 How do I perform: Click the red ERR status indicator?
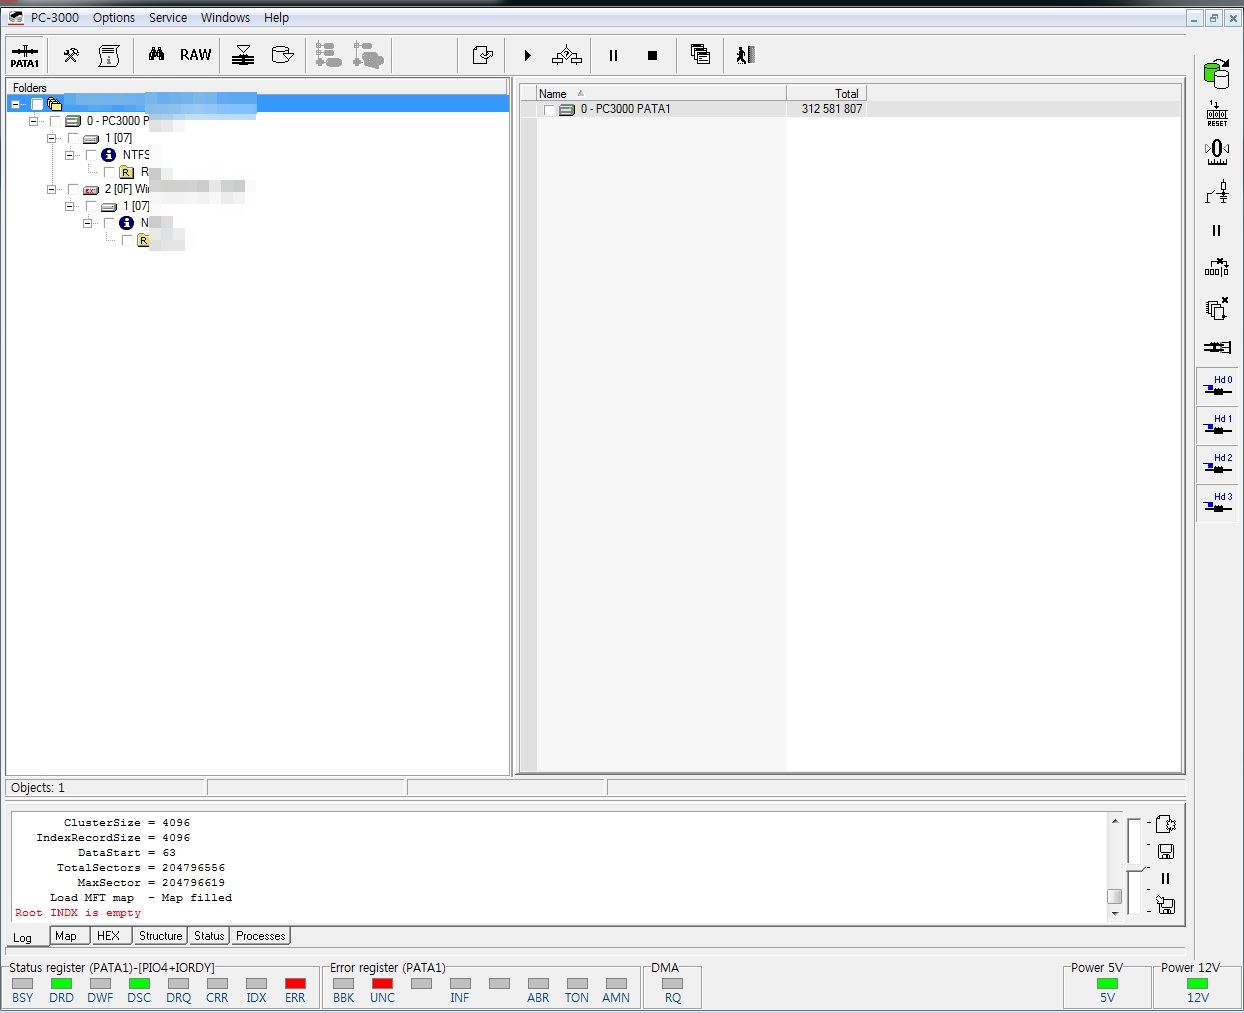(295, 984)
